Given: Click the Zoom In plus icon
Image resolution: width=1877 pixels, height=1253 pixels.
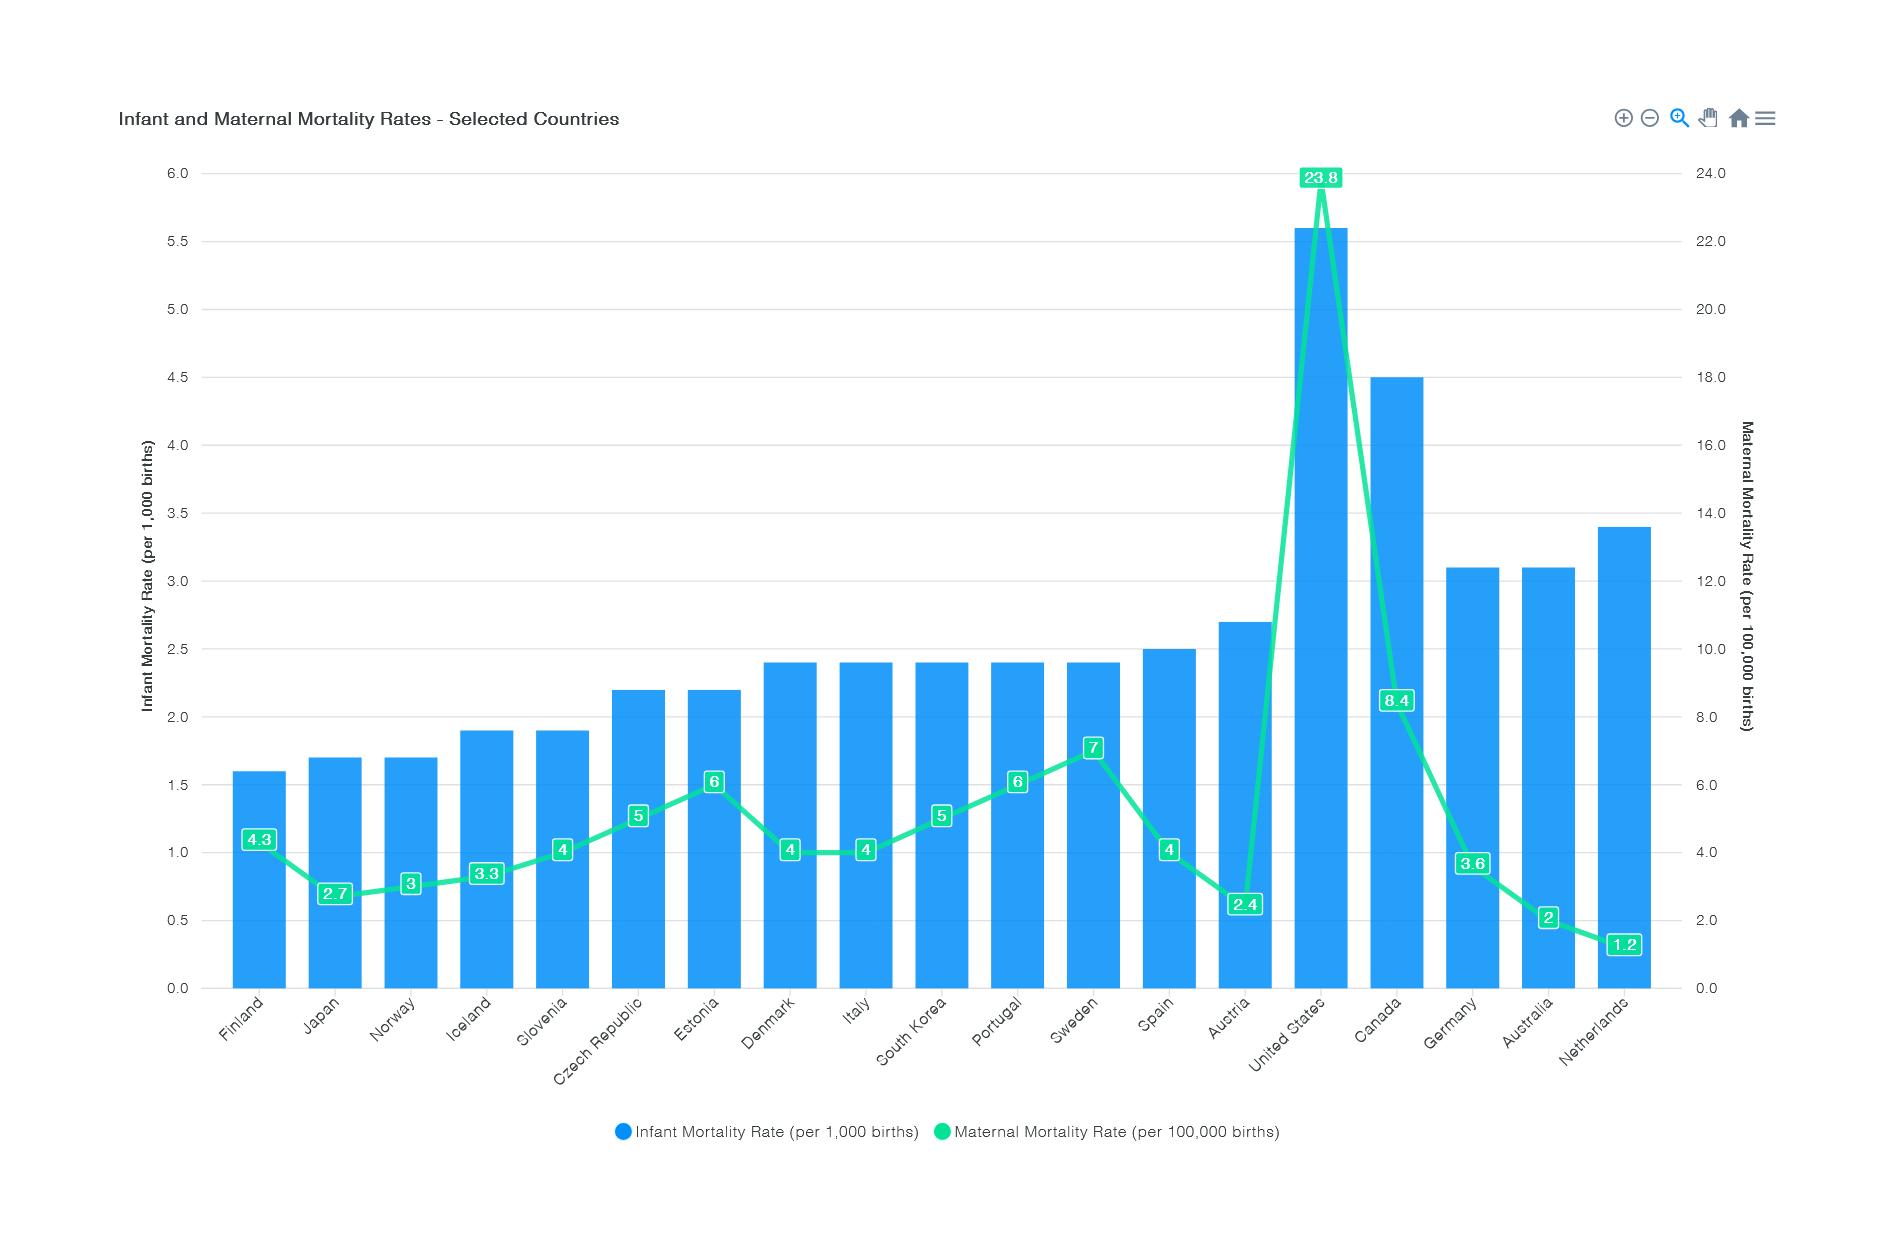Looking at the screenshot, I should [1623, 118].
